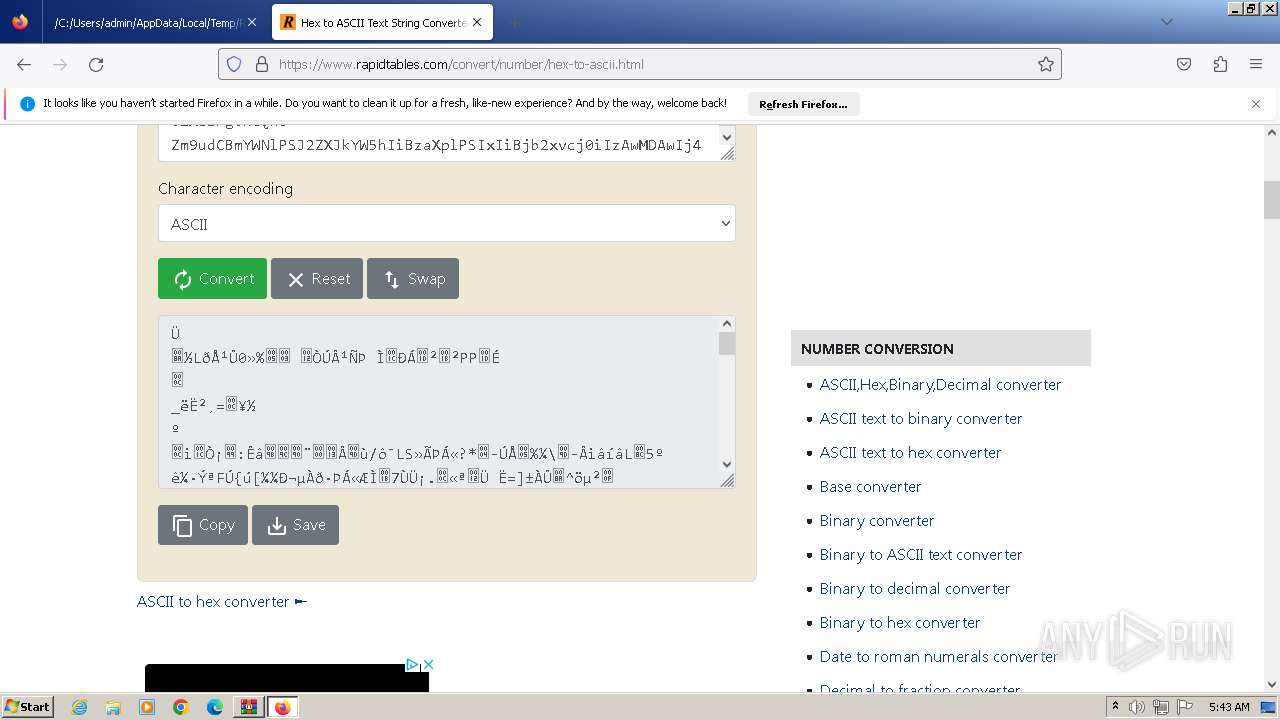This screenshot has height=720, width=1280.
Task: Open File Explorer folder on taskbar
Action: pyautogui.click(x=113, y=707)
